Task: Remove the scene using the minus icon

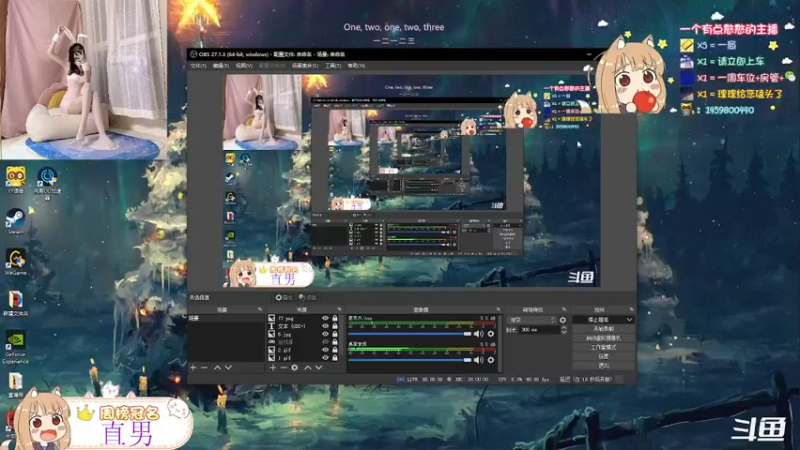Action: point(204,367)
